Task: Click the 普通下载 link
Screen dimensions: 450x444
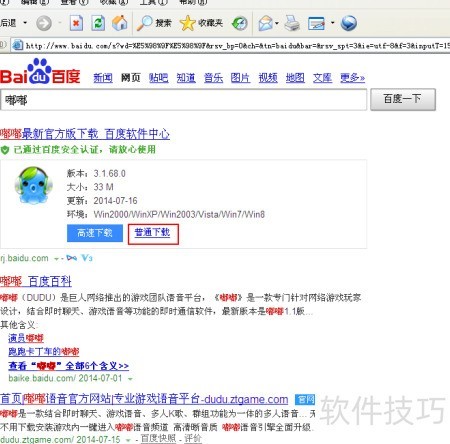Action: click(152, 232)
